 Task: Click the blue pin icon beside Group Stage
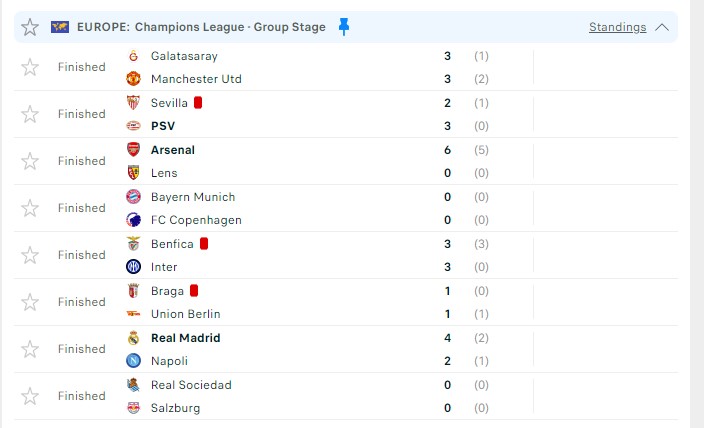click(x=344, y=27)
